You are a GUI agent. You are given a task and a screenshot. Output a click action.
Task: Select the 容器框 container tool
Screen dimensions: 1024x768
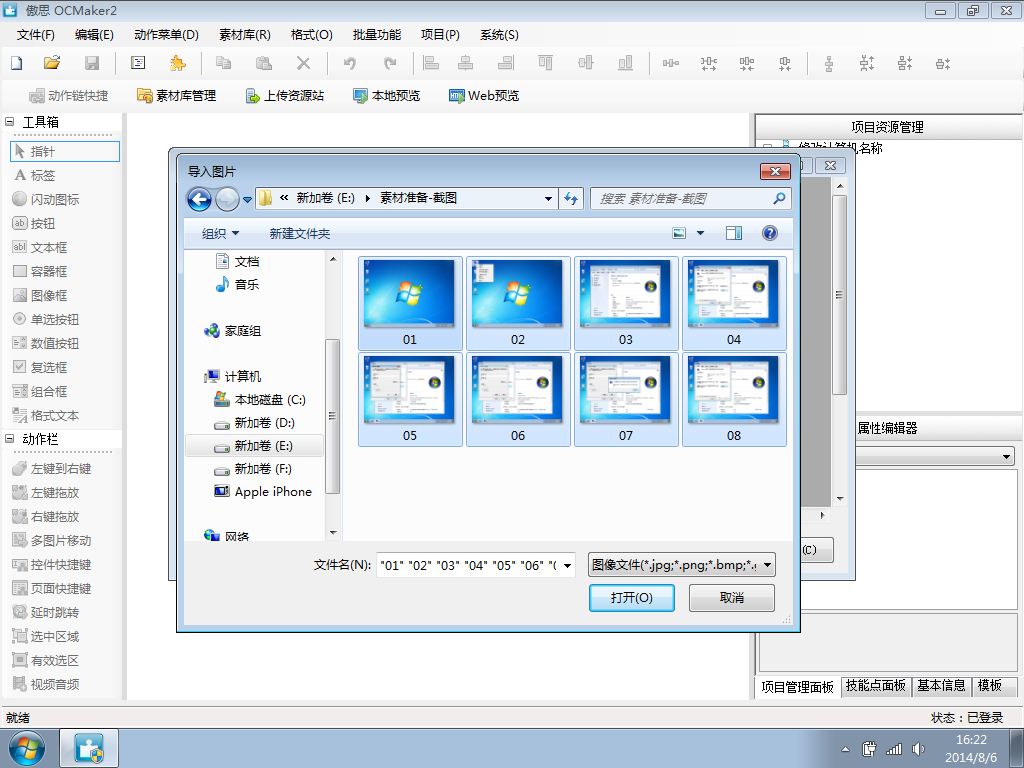40,271
